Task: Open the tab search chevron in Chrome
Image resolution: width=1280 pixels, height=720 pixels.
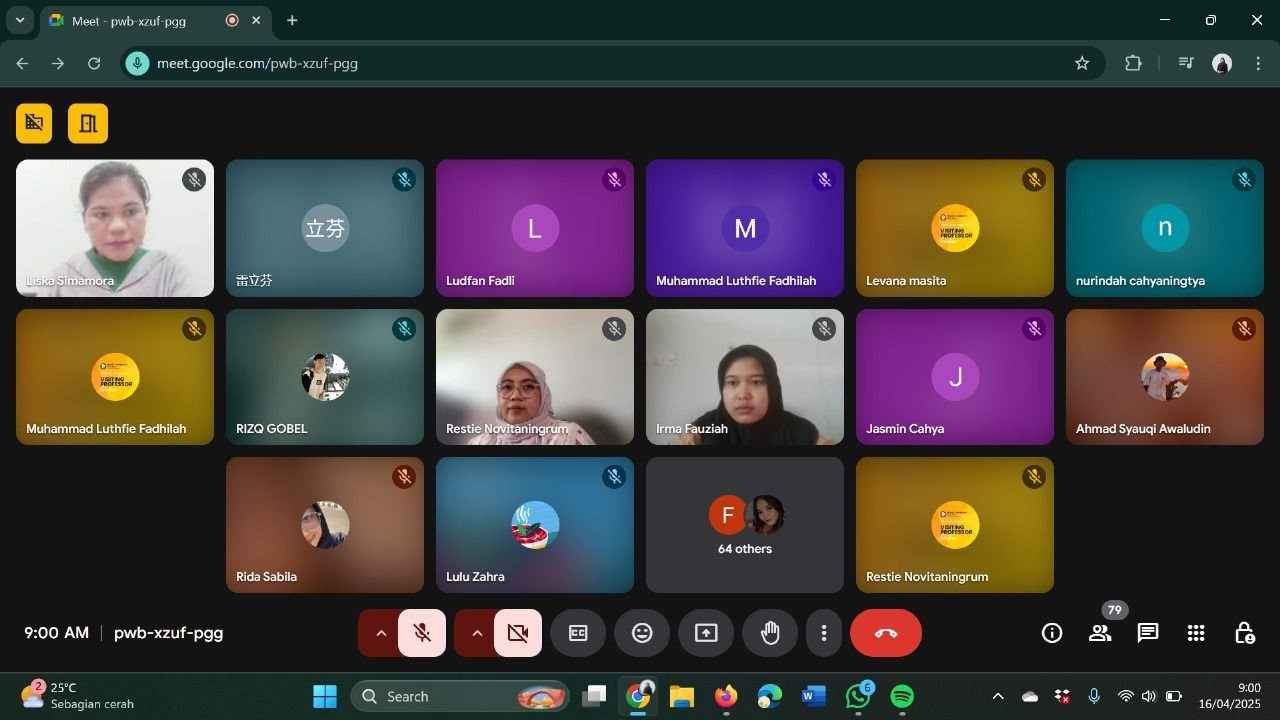Action: pyautogui.click(x=19, y=20)
